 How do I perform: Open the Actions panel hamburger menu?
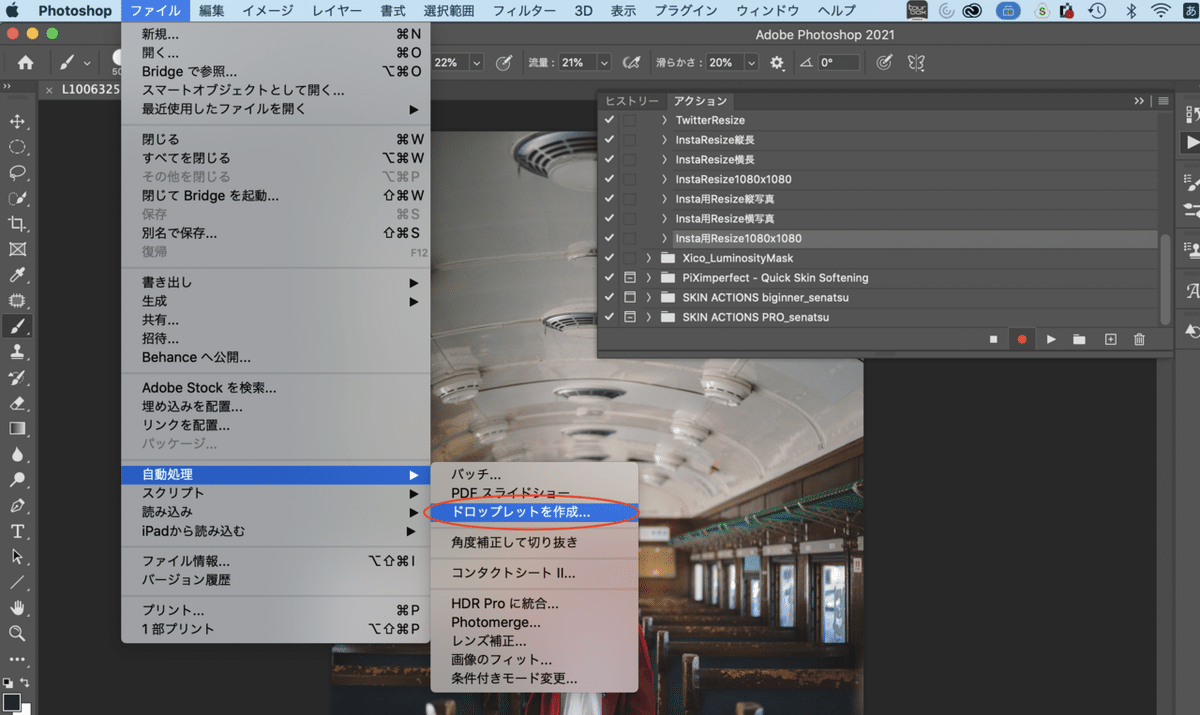pos(1163,101)
